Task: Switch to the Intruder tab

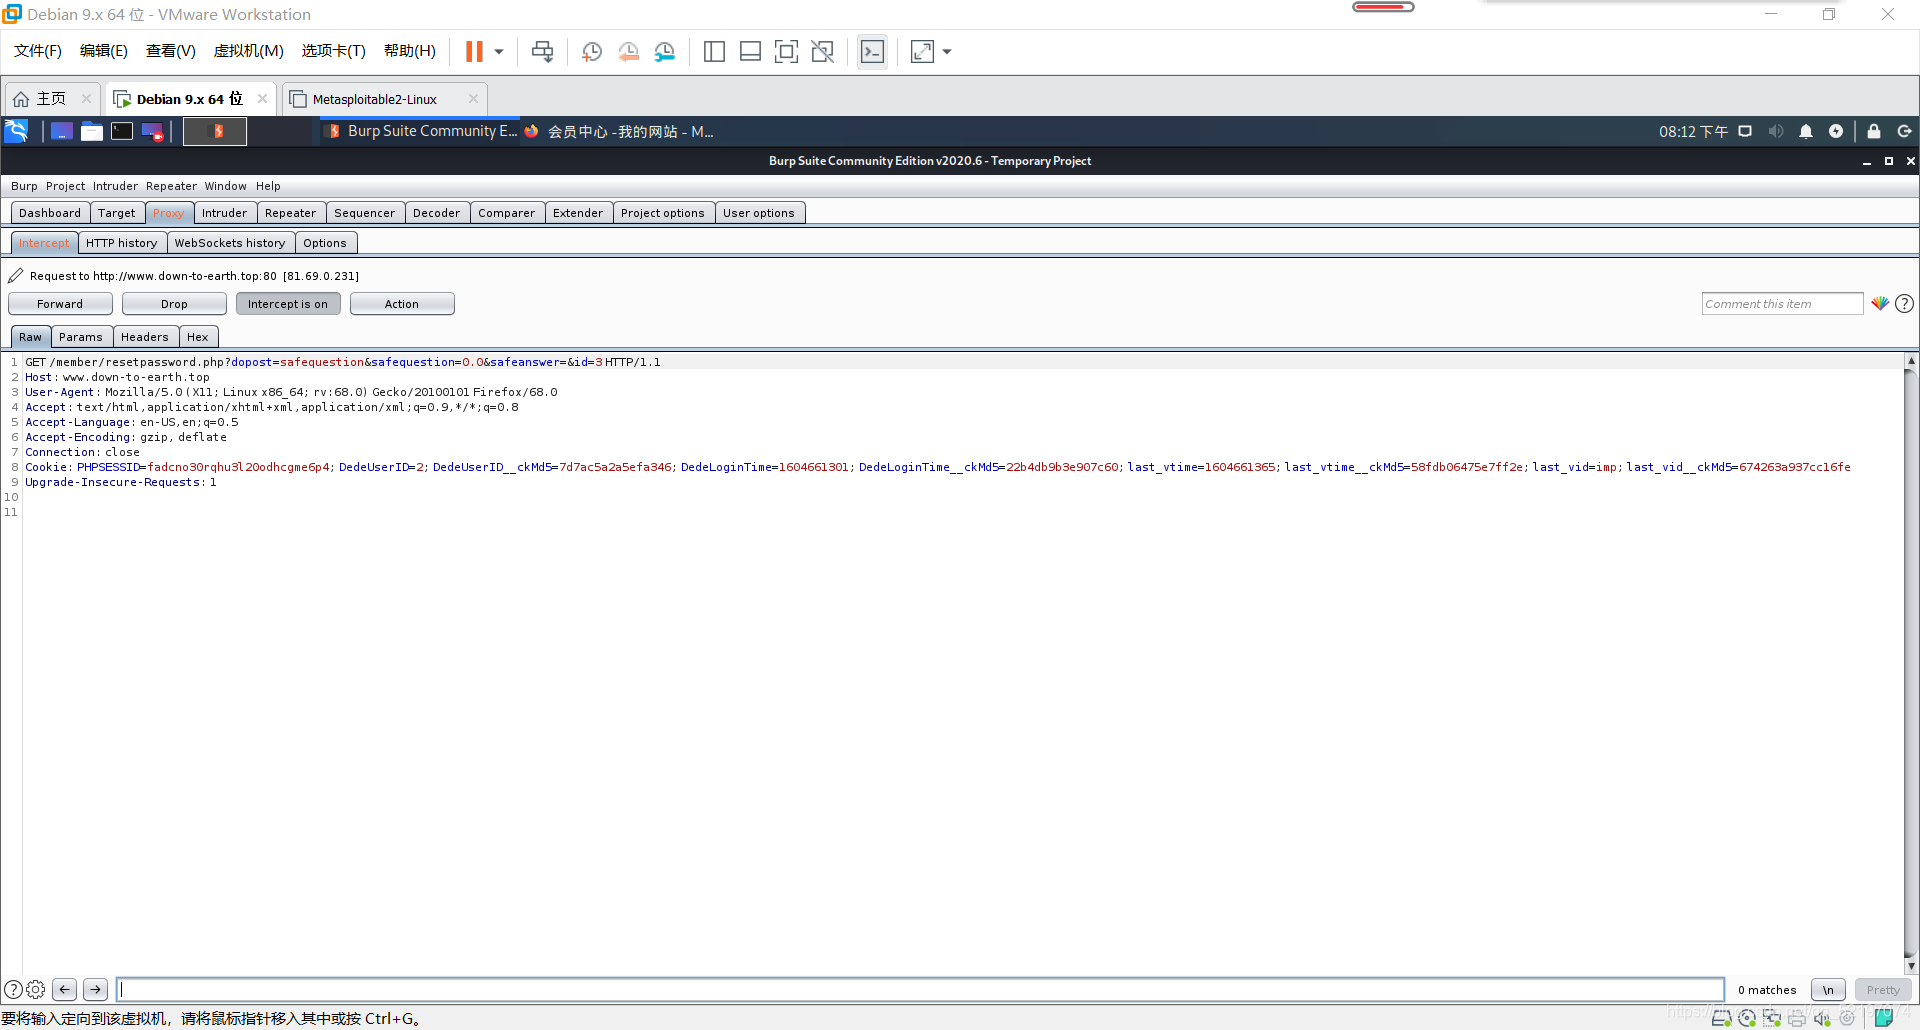Action: pos(224,213)
